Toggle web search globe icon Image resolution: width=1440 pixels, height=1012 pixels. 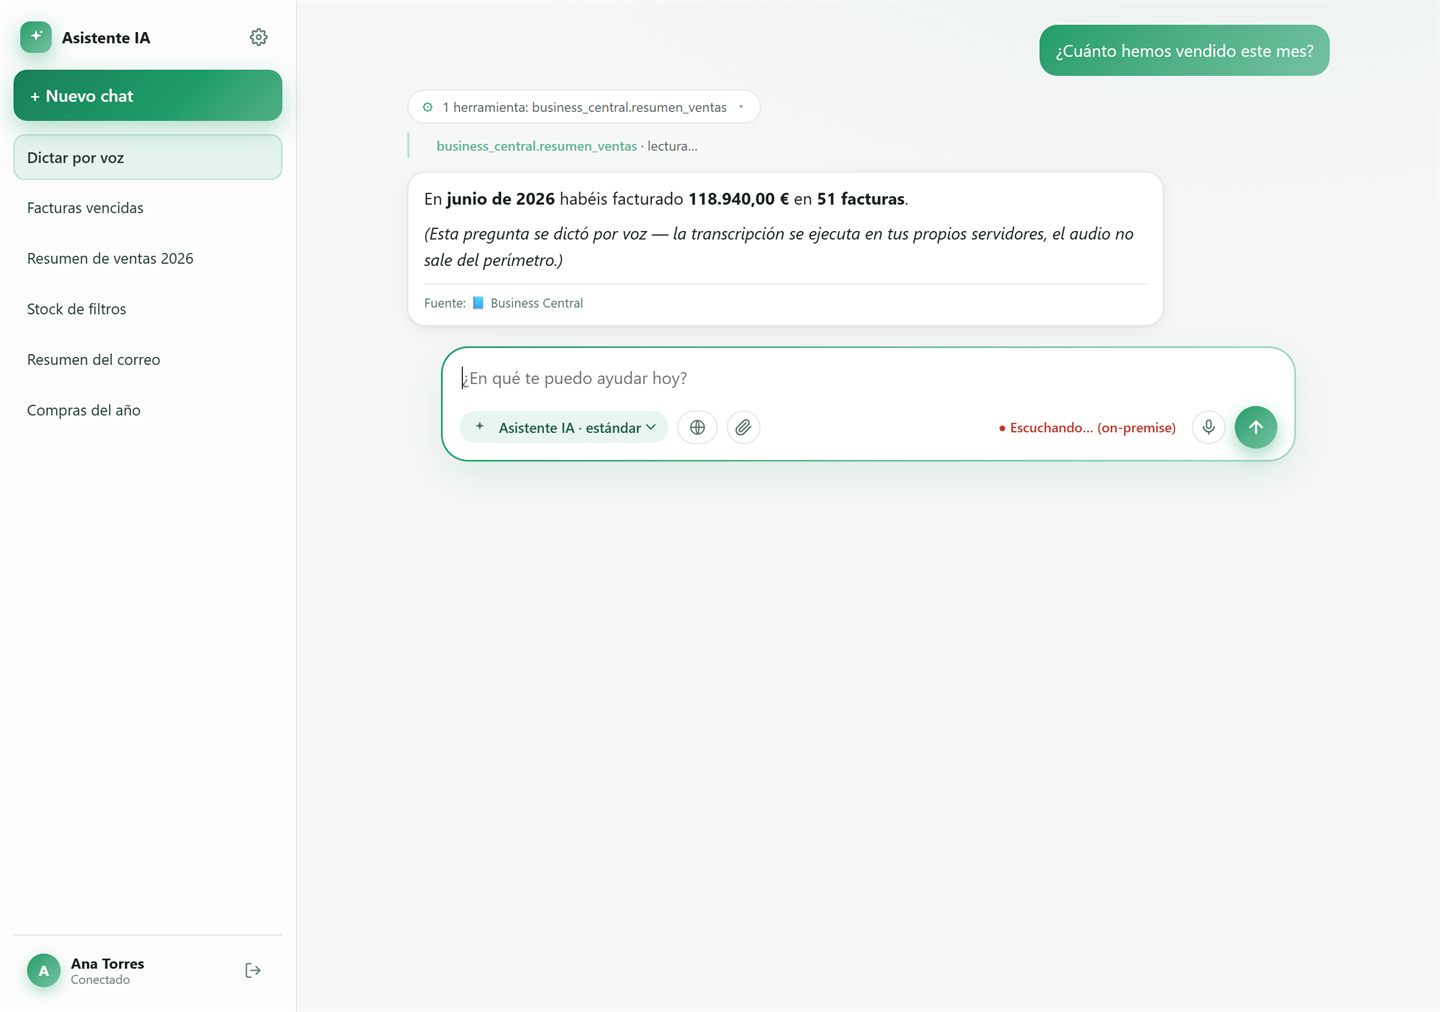[x=697, y=427]
